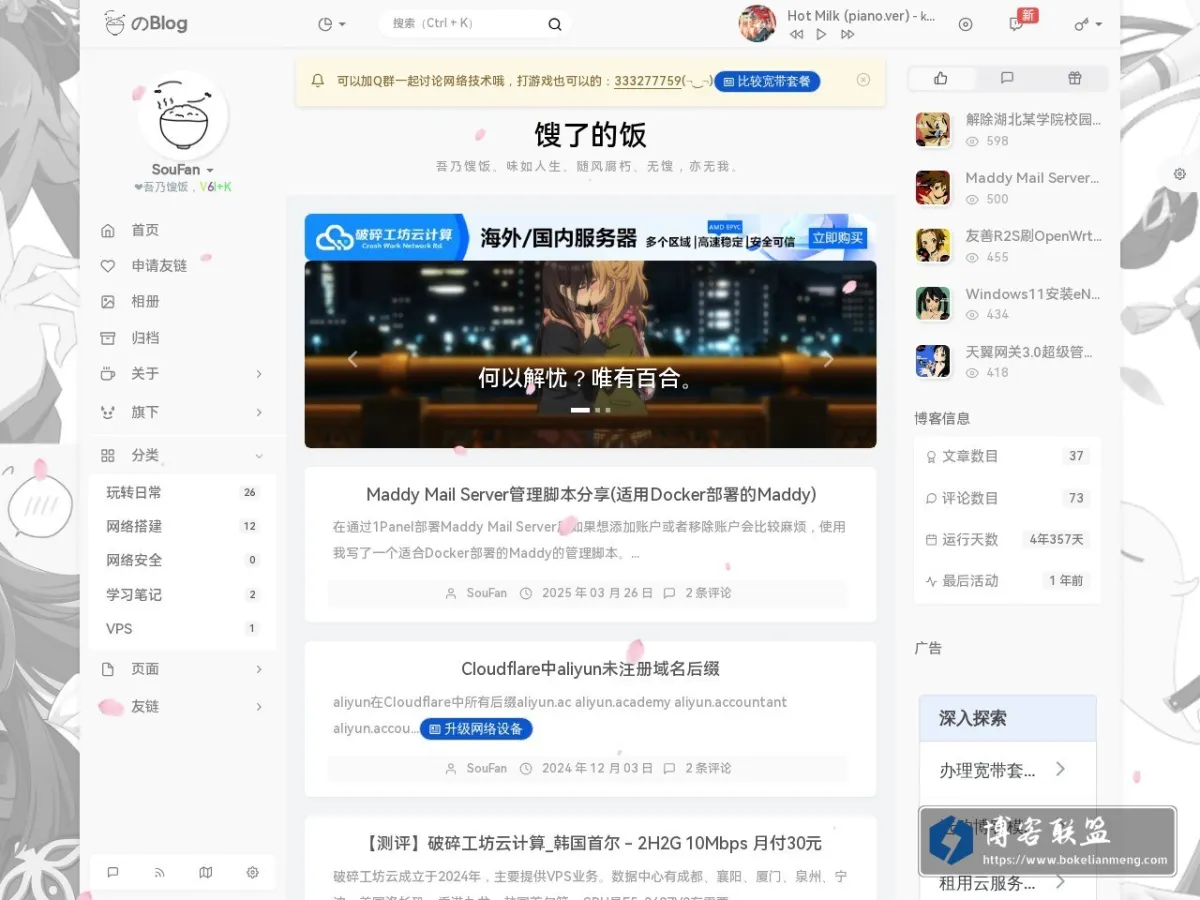The image size is (1200, 900).
Task: Go to previous carousel slide
Action: [352, 360]
